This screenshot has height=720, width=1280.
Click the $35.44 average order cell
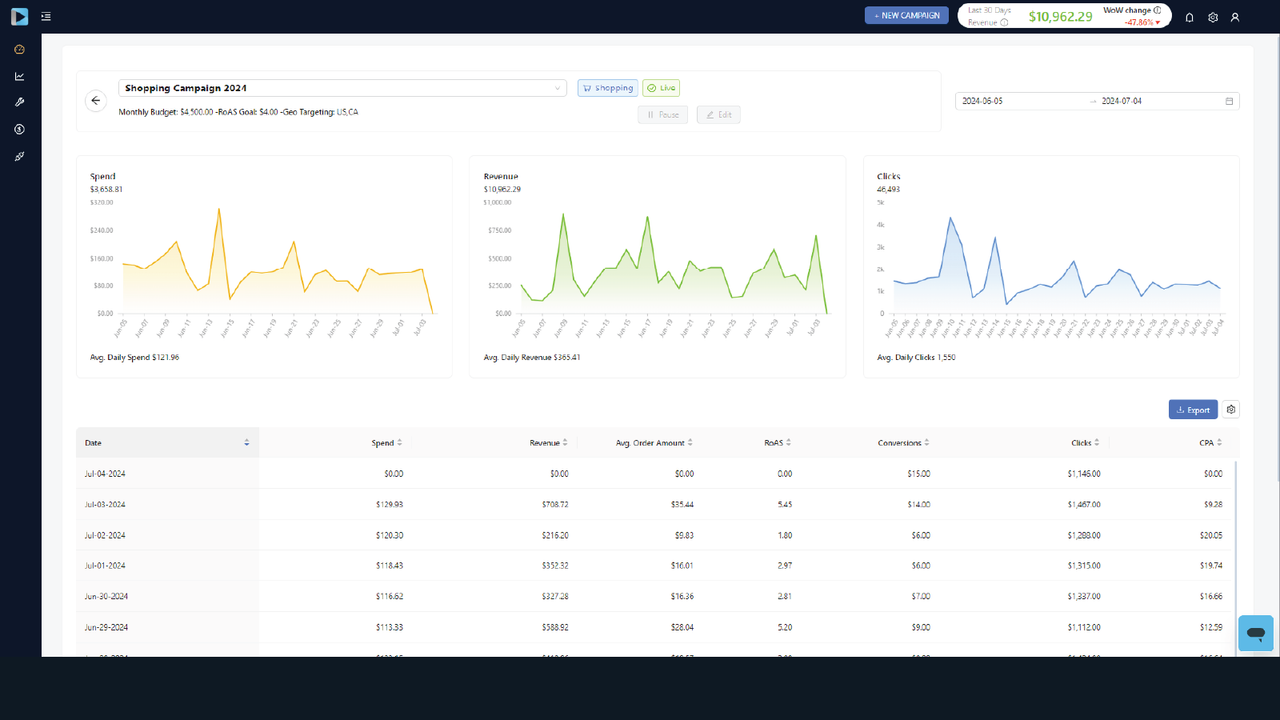680,504
